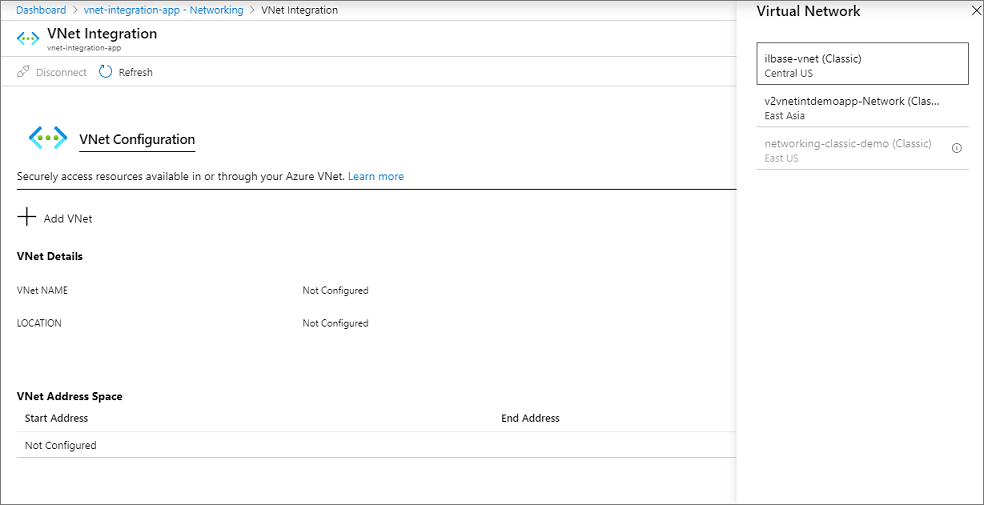This screenshot has width=984, height=505.
Task: Click Not Configured value for LOCATION
Action: [x=335, y=323]
